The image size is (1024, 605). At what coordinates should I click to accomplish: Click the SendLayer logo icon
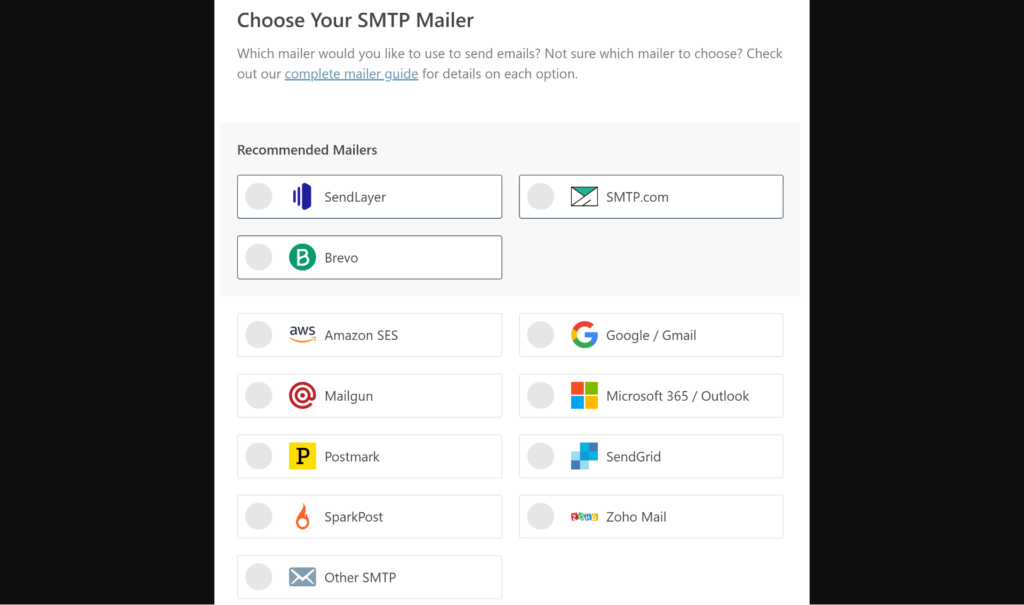coord(302,197)
